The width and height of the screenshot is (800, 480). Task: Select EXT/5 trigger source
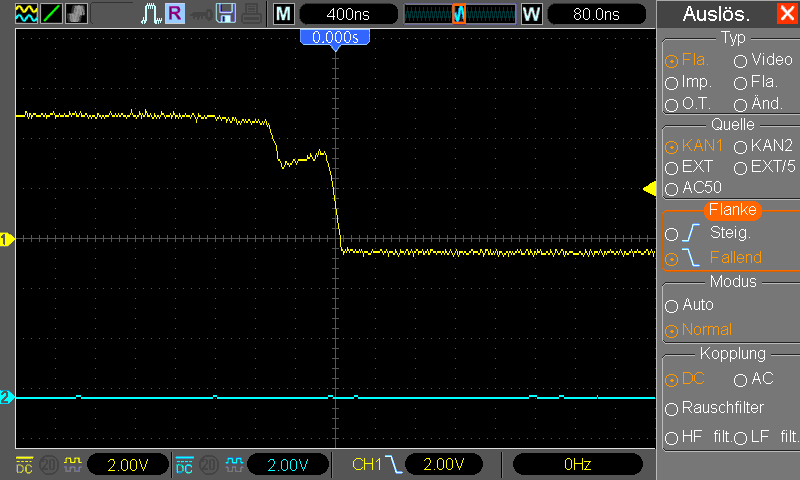(x=765, y=167)
